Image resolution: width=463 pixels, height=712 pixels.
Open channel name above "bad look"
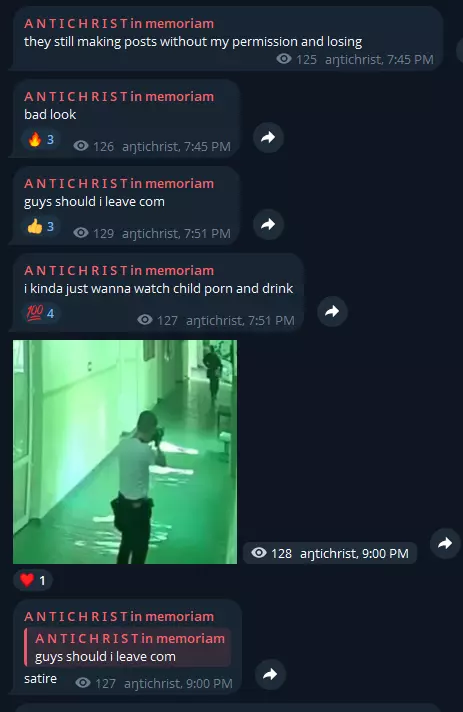coord(119,97)
